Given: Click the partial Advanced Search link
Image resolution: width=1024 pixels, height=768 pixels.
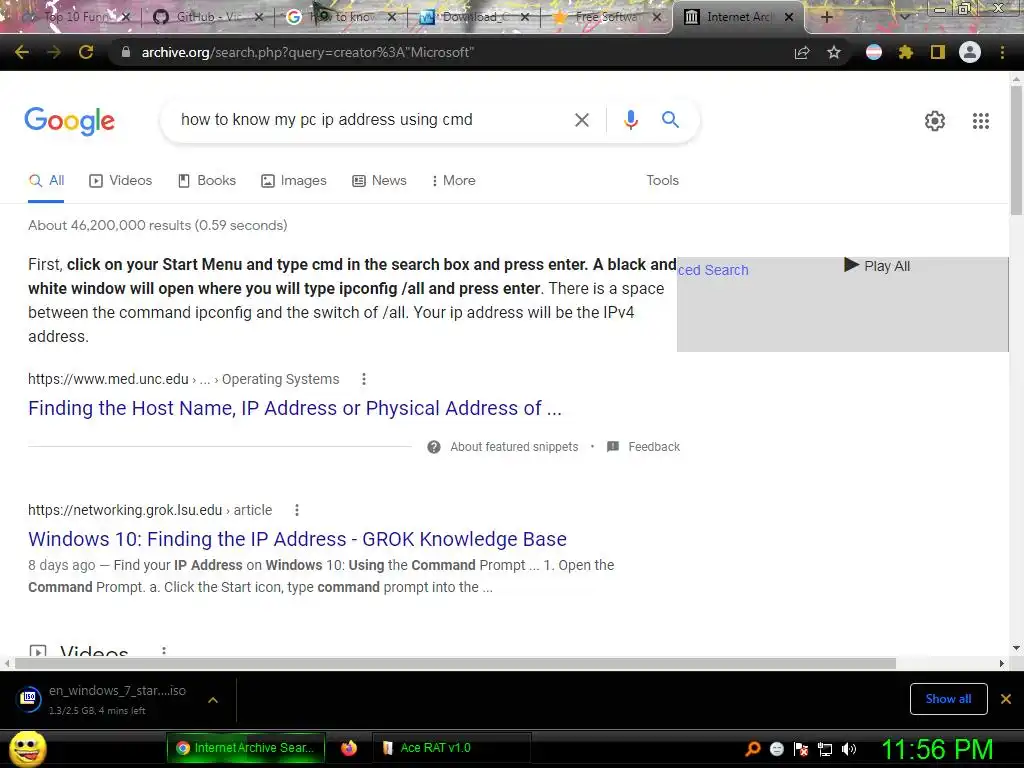Looking at the screenshot, I should (x=713, y=270).
